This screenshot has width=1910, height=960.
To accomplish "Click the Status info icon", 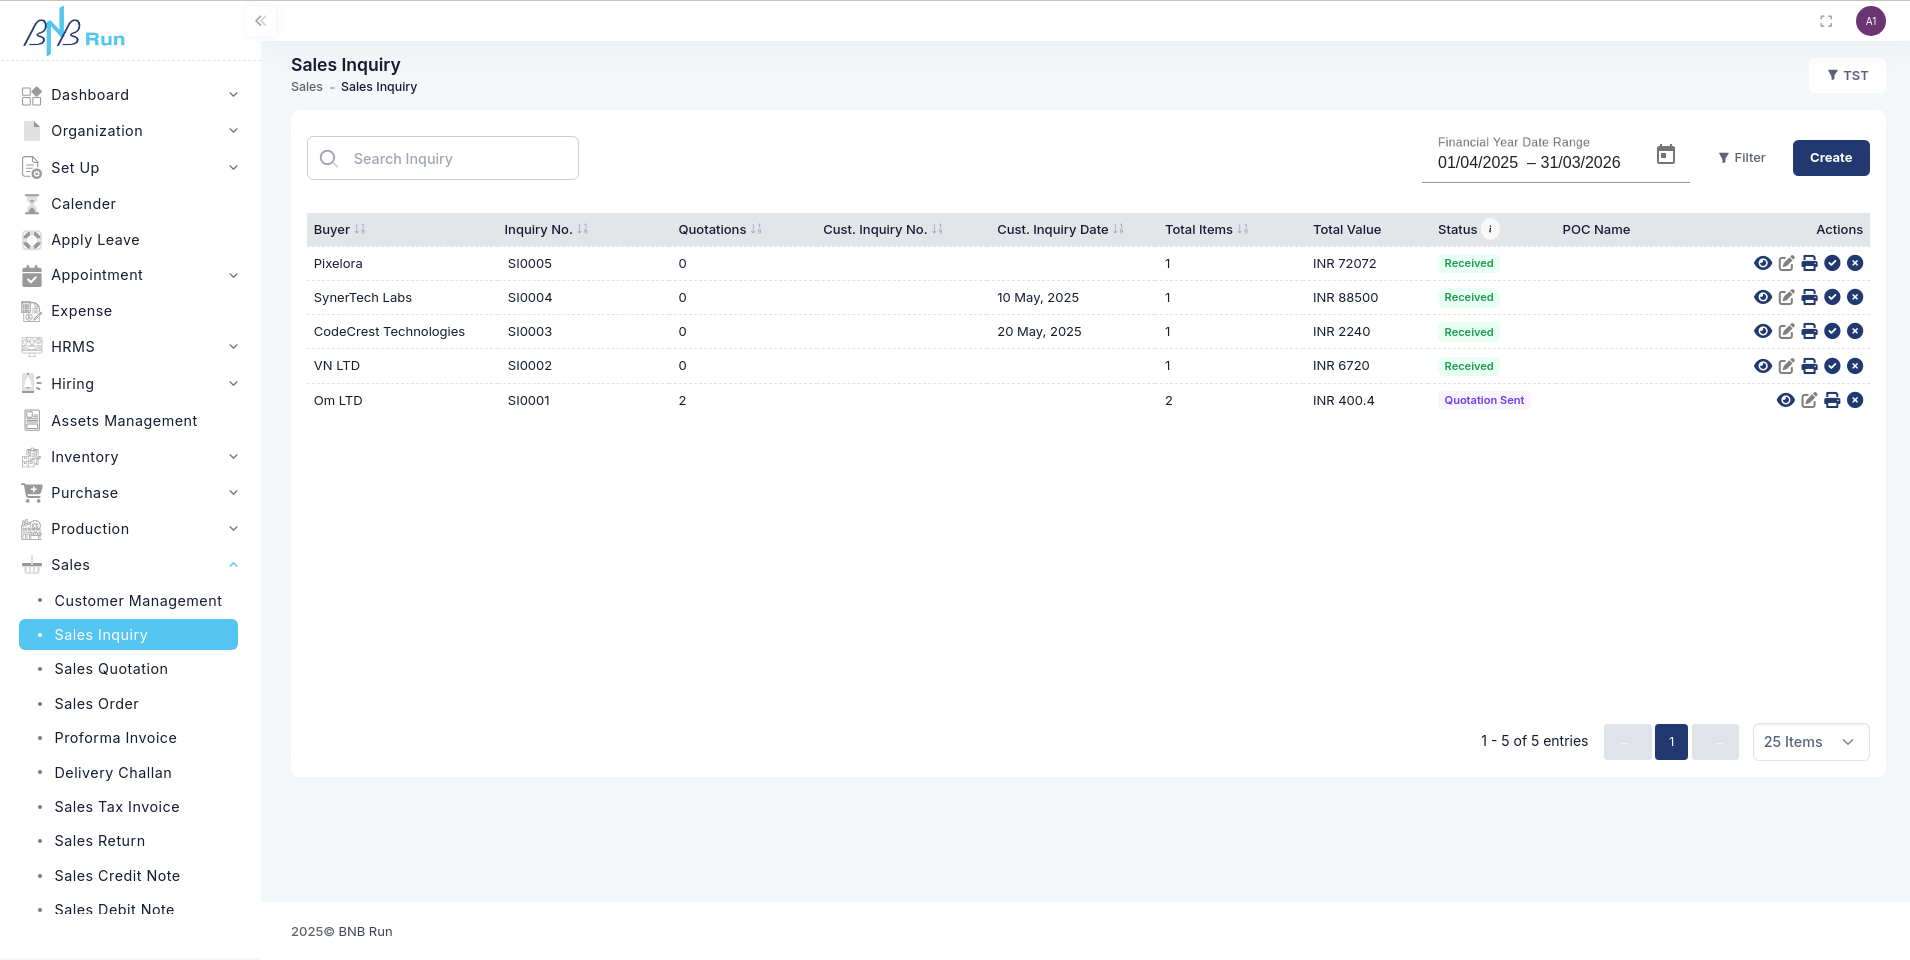I will point(1490,229).
